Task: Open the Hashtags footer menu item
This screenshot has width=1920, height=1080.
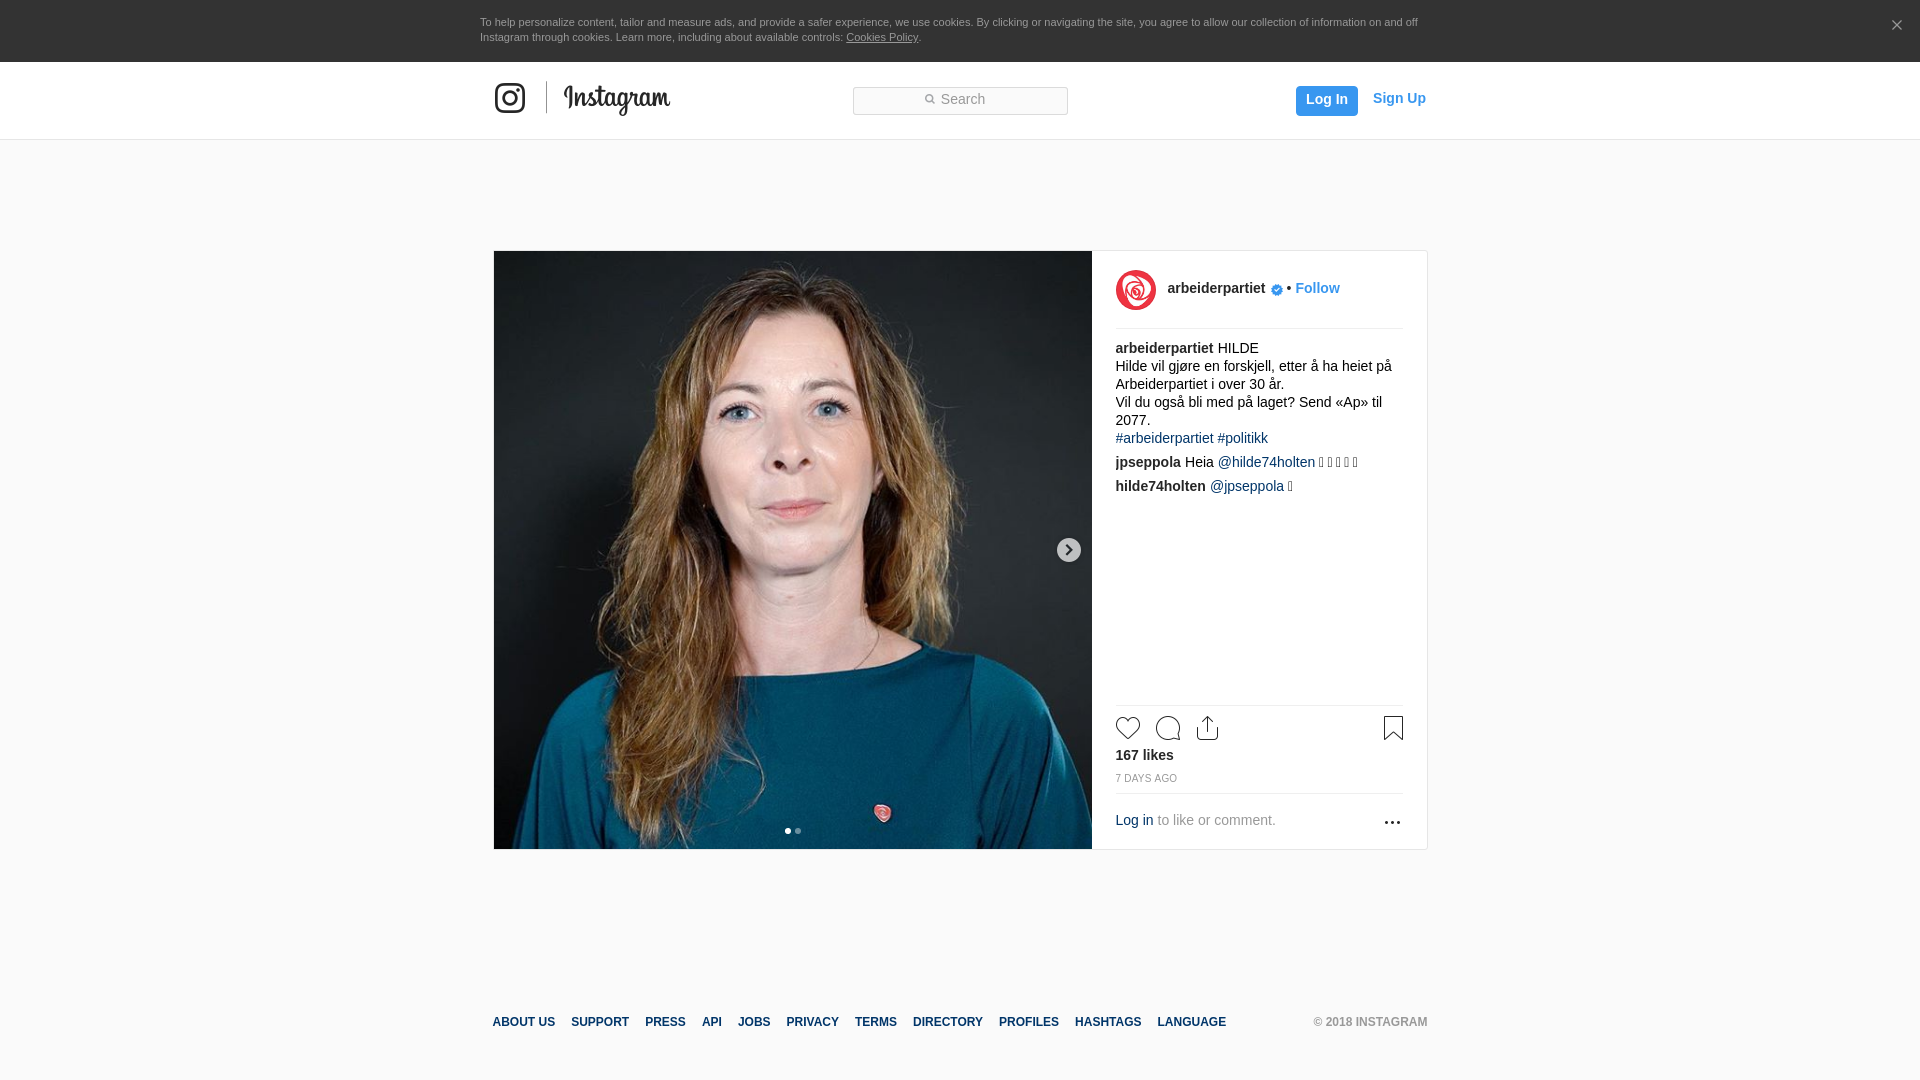Action: tap(1107, 1022)
